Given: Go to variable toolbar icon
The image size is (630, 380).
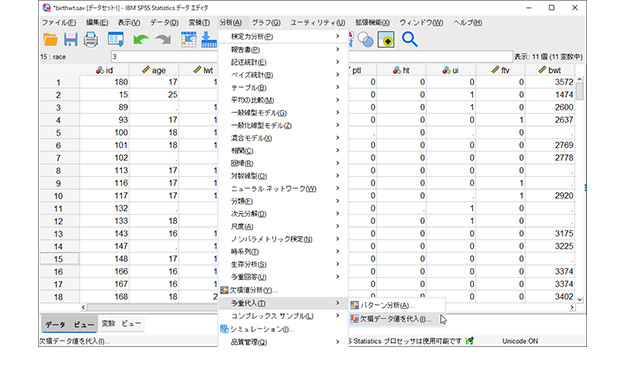Looking at the screenshot, I should [x=209, y=39].
